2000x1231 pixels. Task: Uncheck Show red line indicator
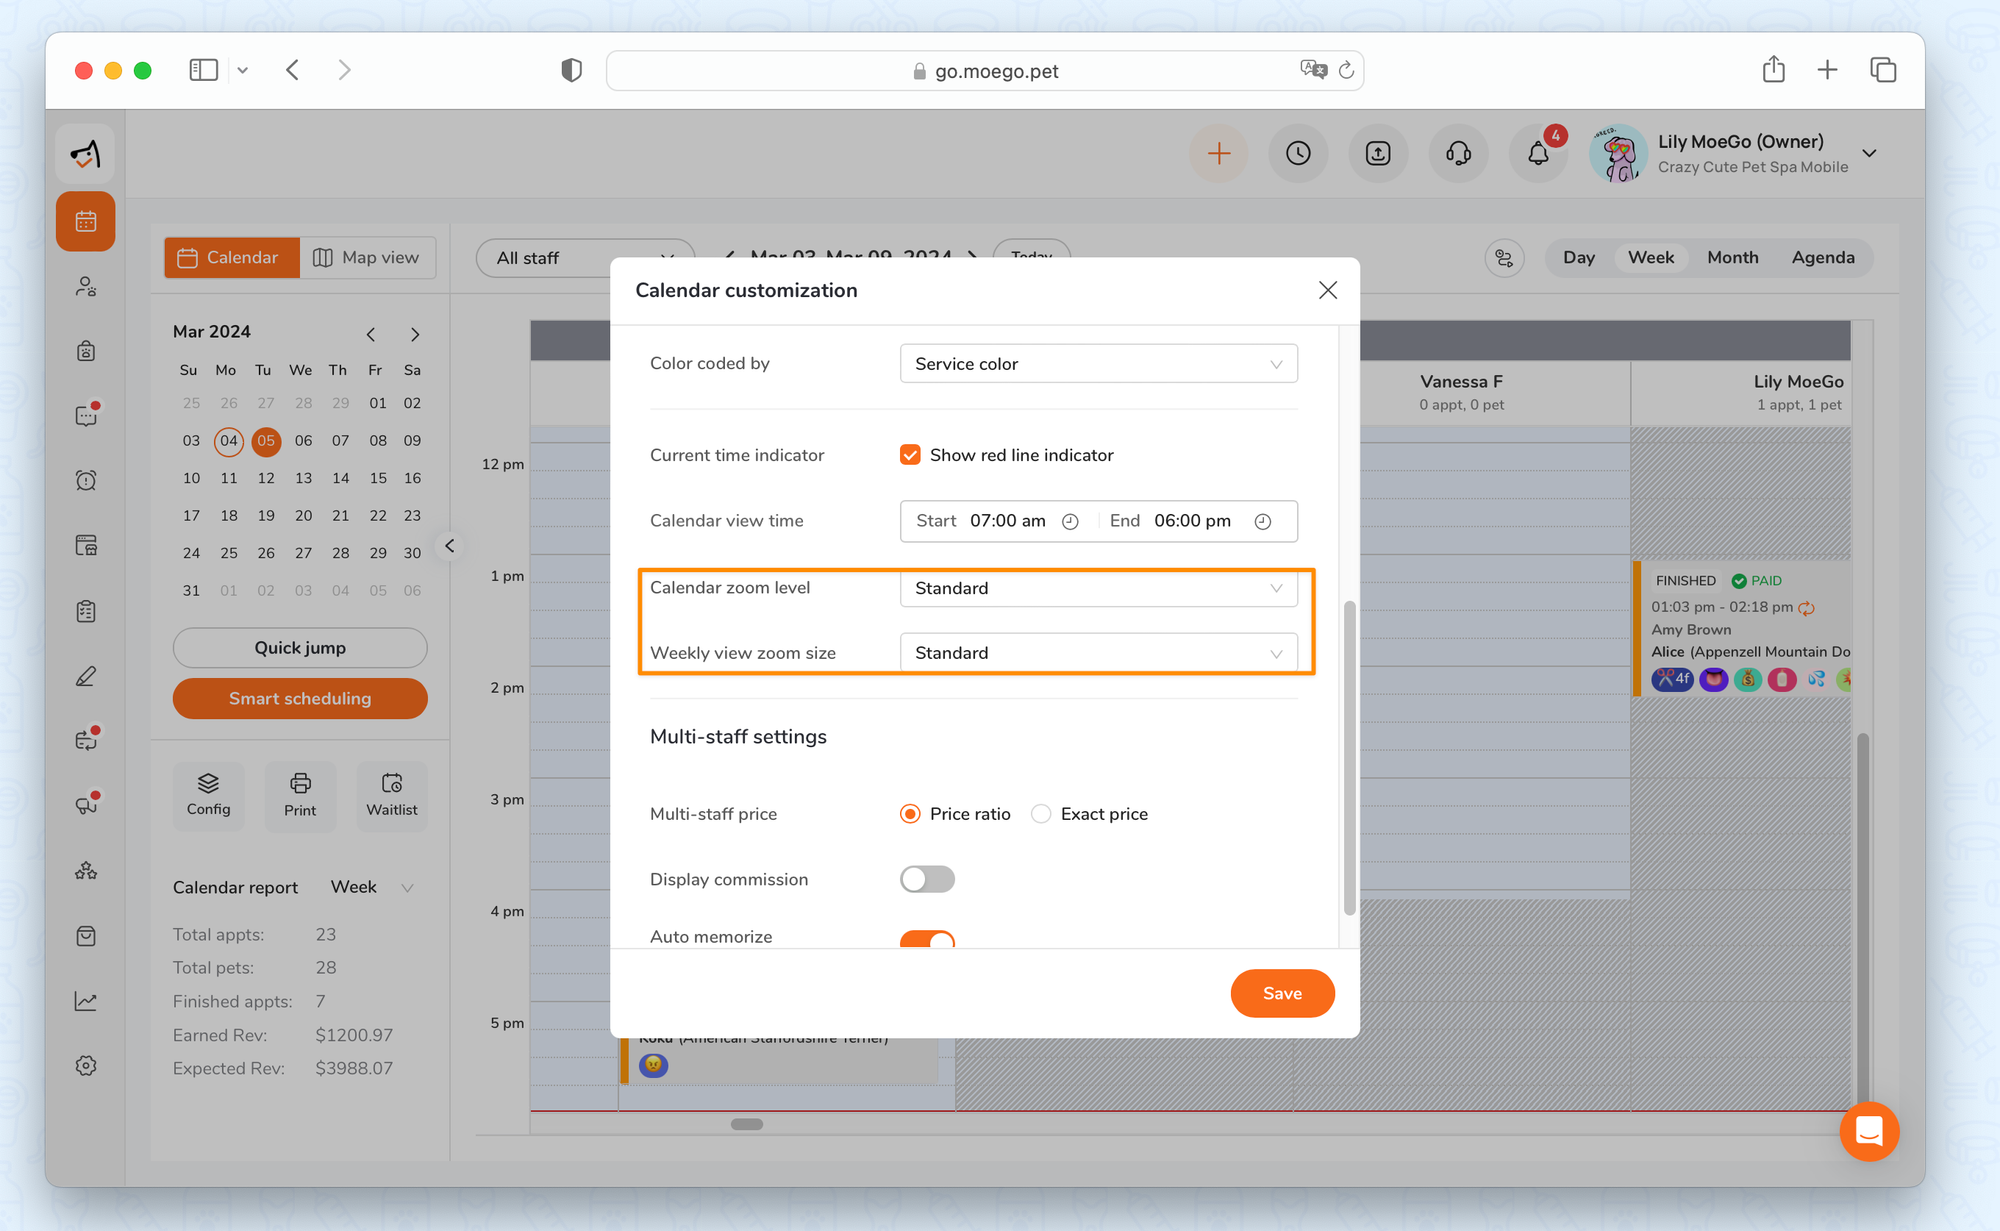point(910,455)
